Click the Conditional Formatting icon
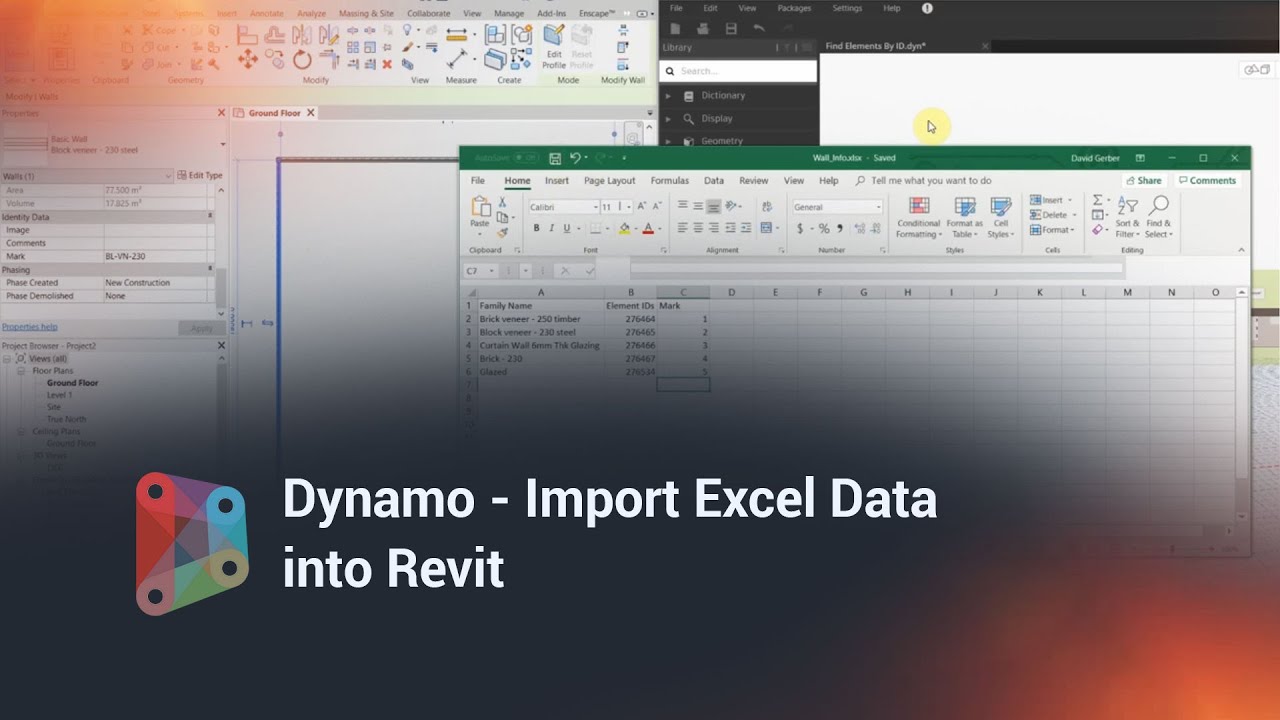 [x=918, y=207]
